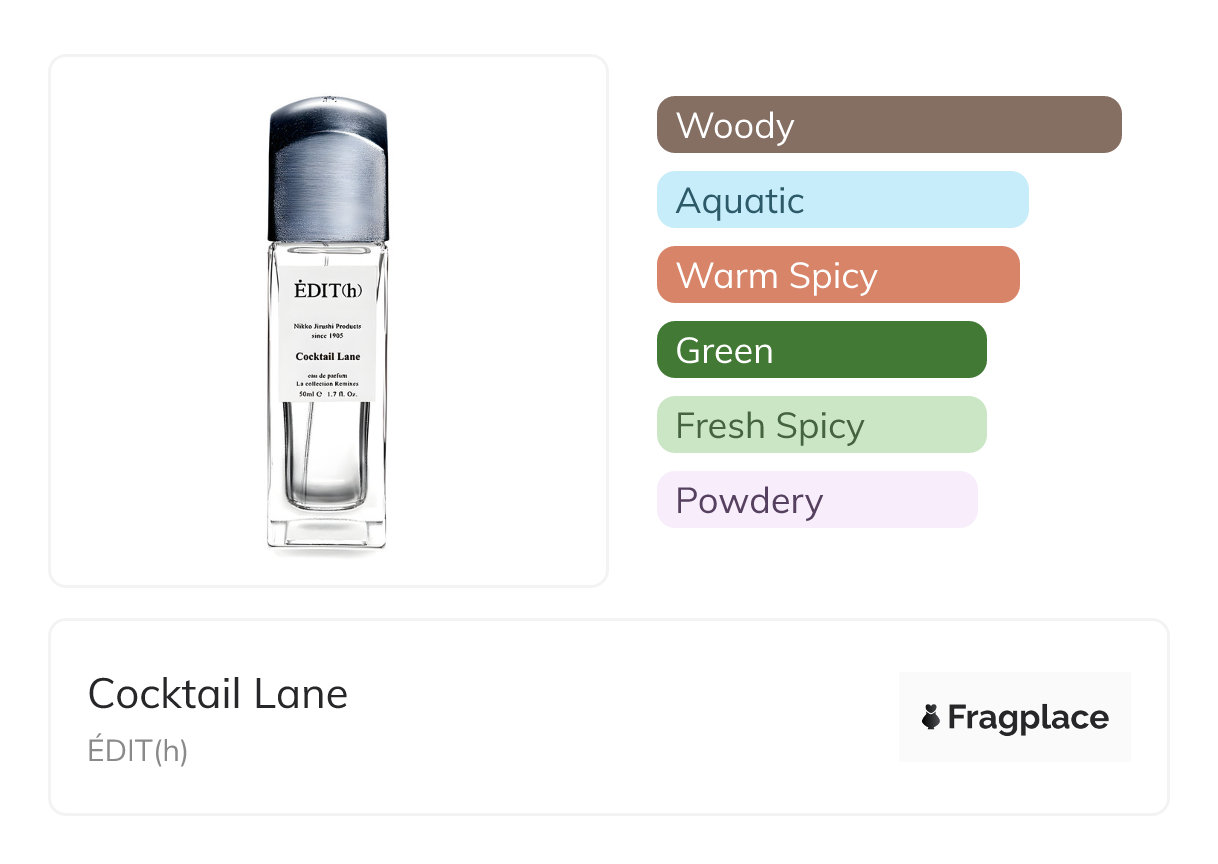Click the Fragplace perfume bottle logo icon
The image size is (1218, 864).
point(931,717)
